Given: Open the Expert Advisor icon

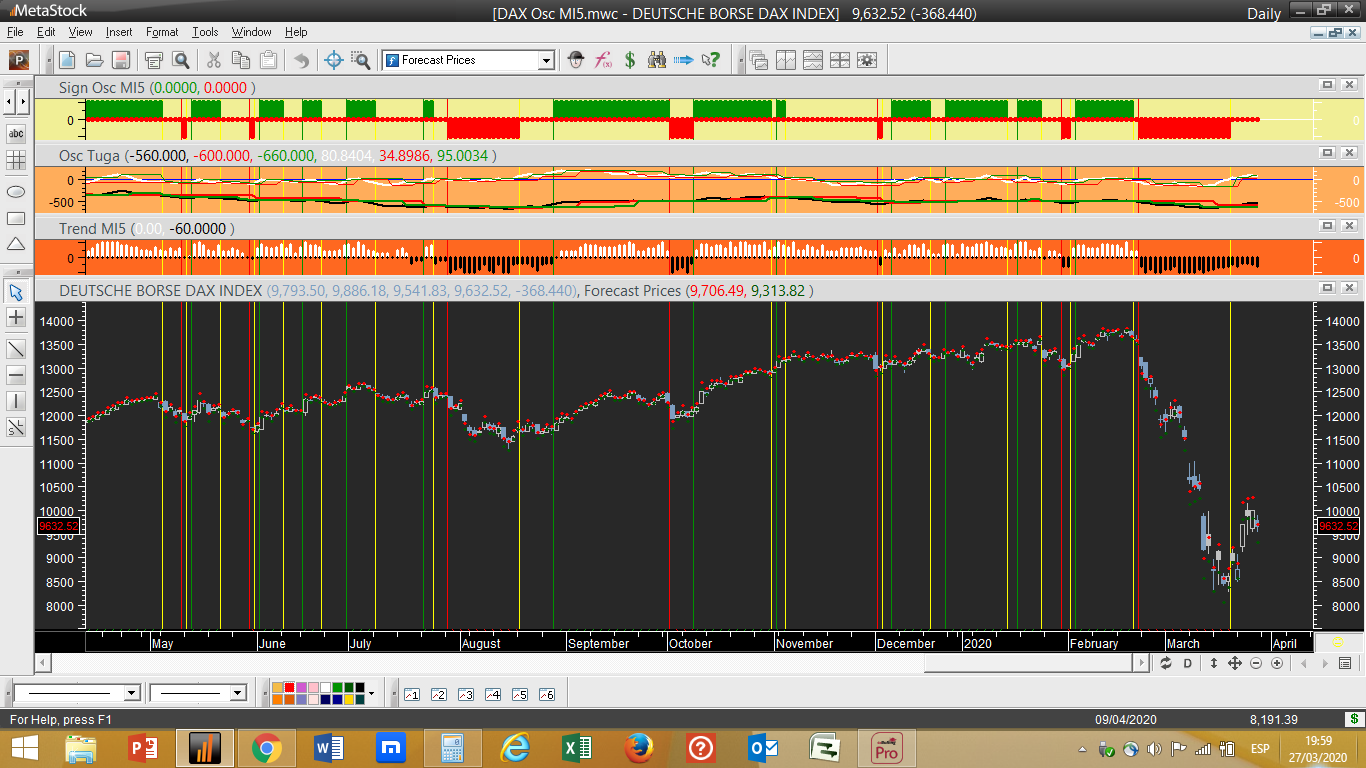Looking at the screenshot, I should pyautogui.click(x=576, y=60).
